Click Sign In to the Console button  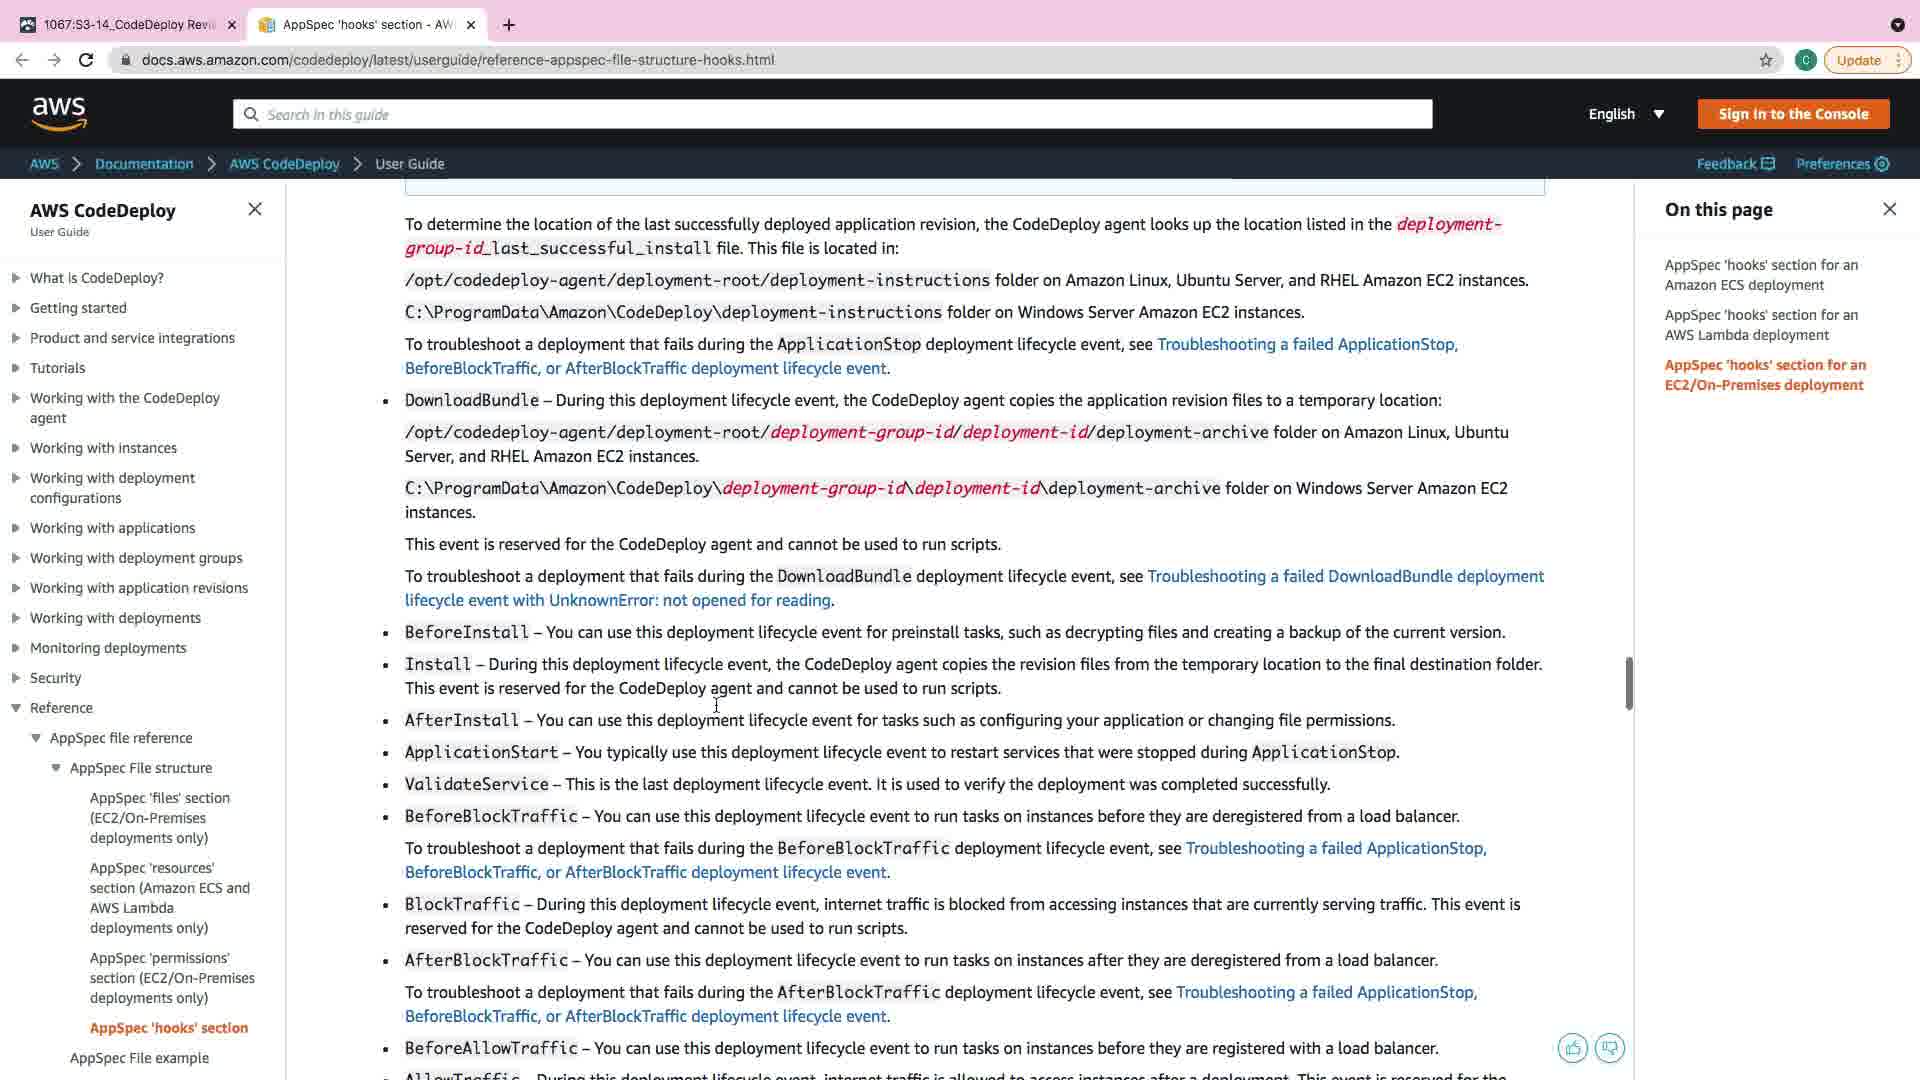pyautogui.click(x=1793, y=114)
